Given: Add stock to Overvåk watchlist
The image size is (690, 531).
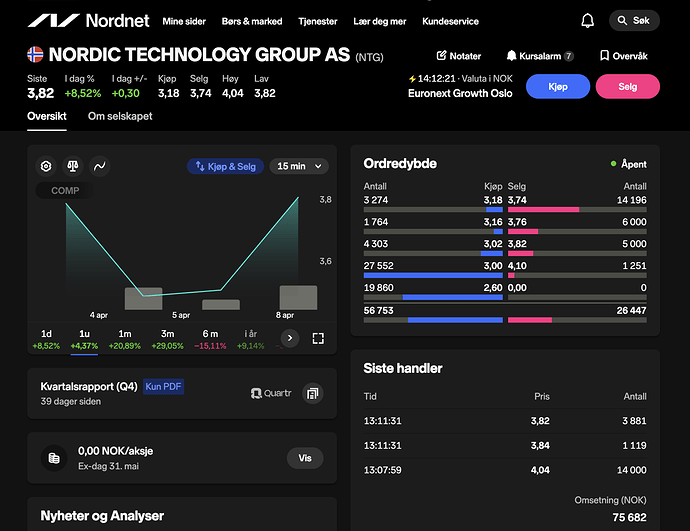Looking at the screenshot, I should point(624,56).
